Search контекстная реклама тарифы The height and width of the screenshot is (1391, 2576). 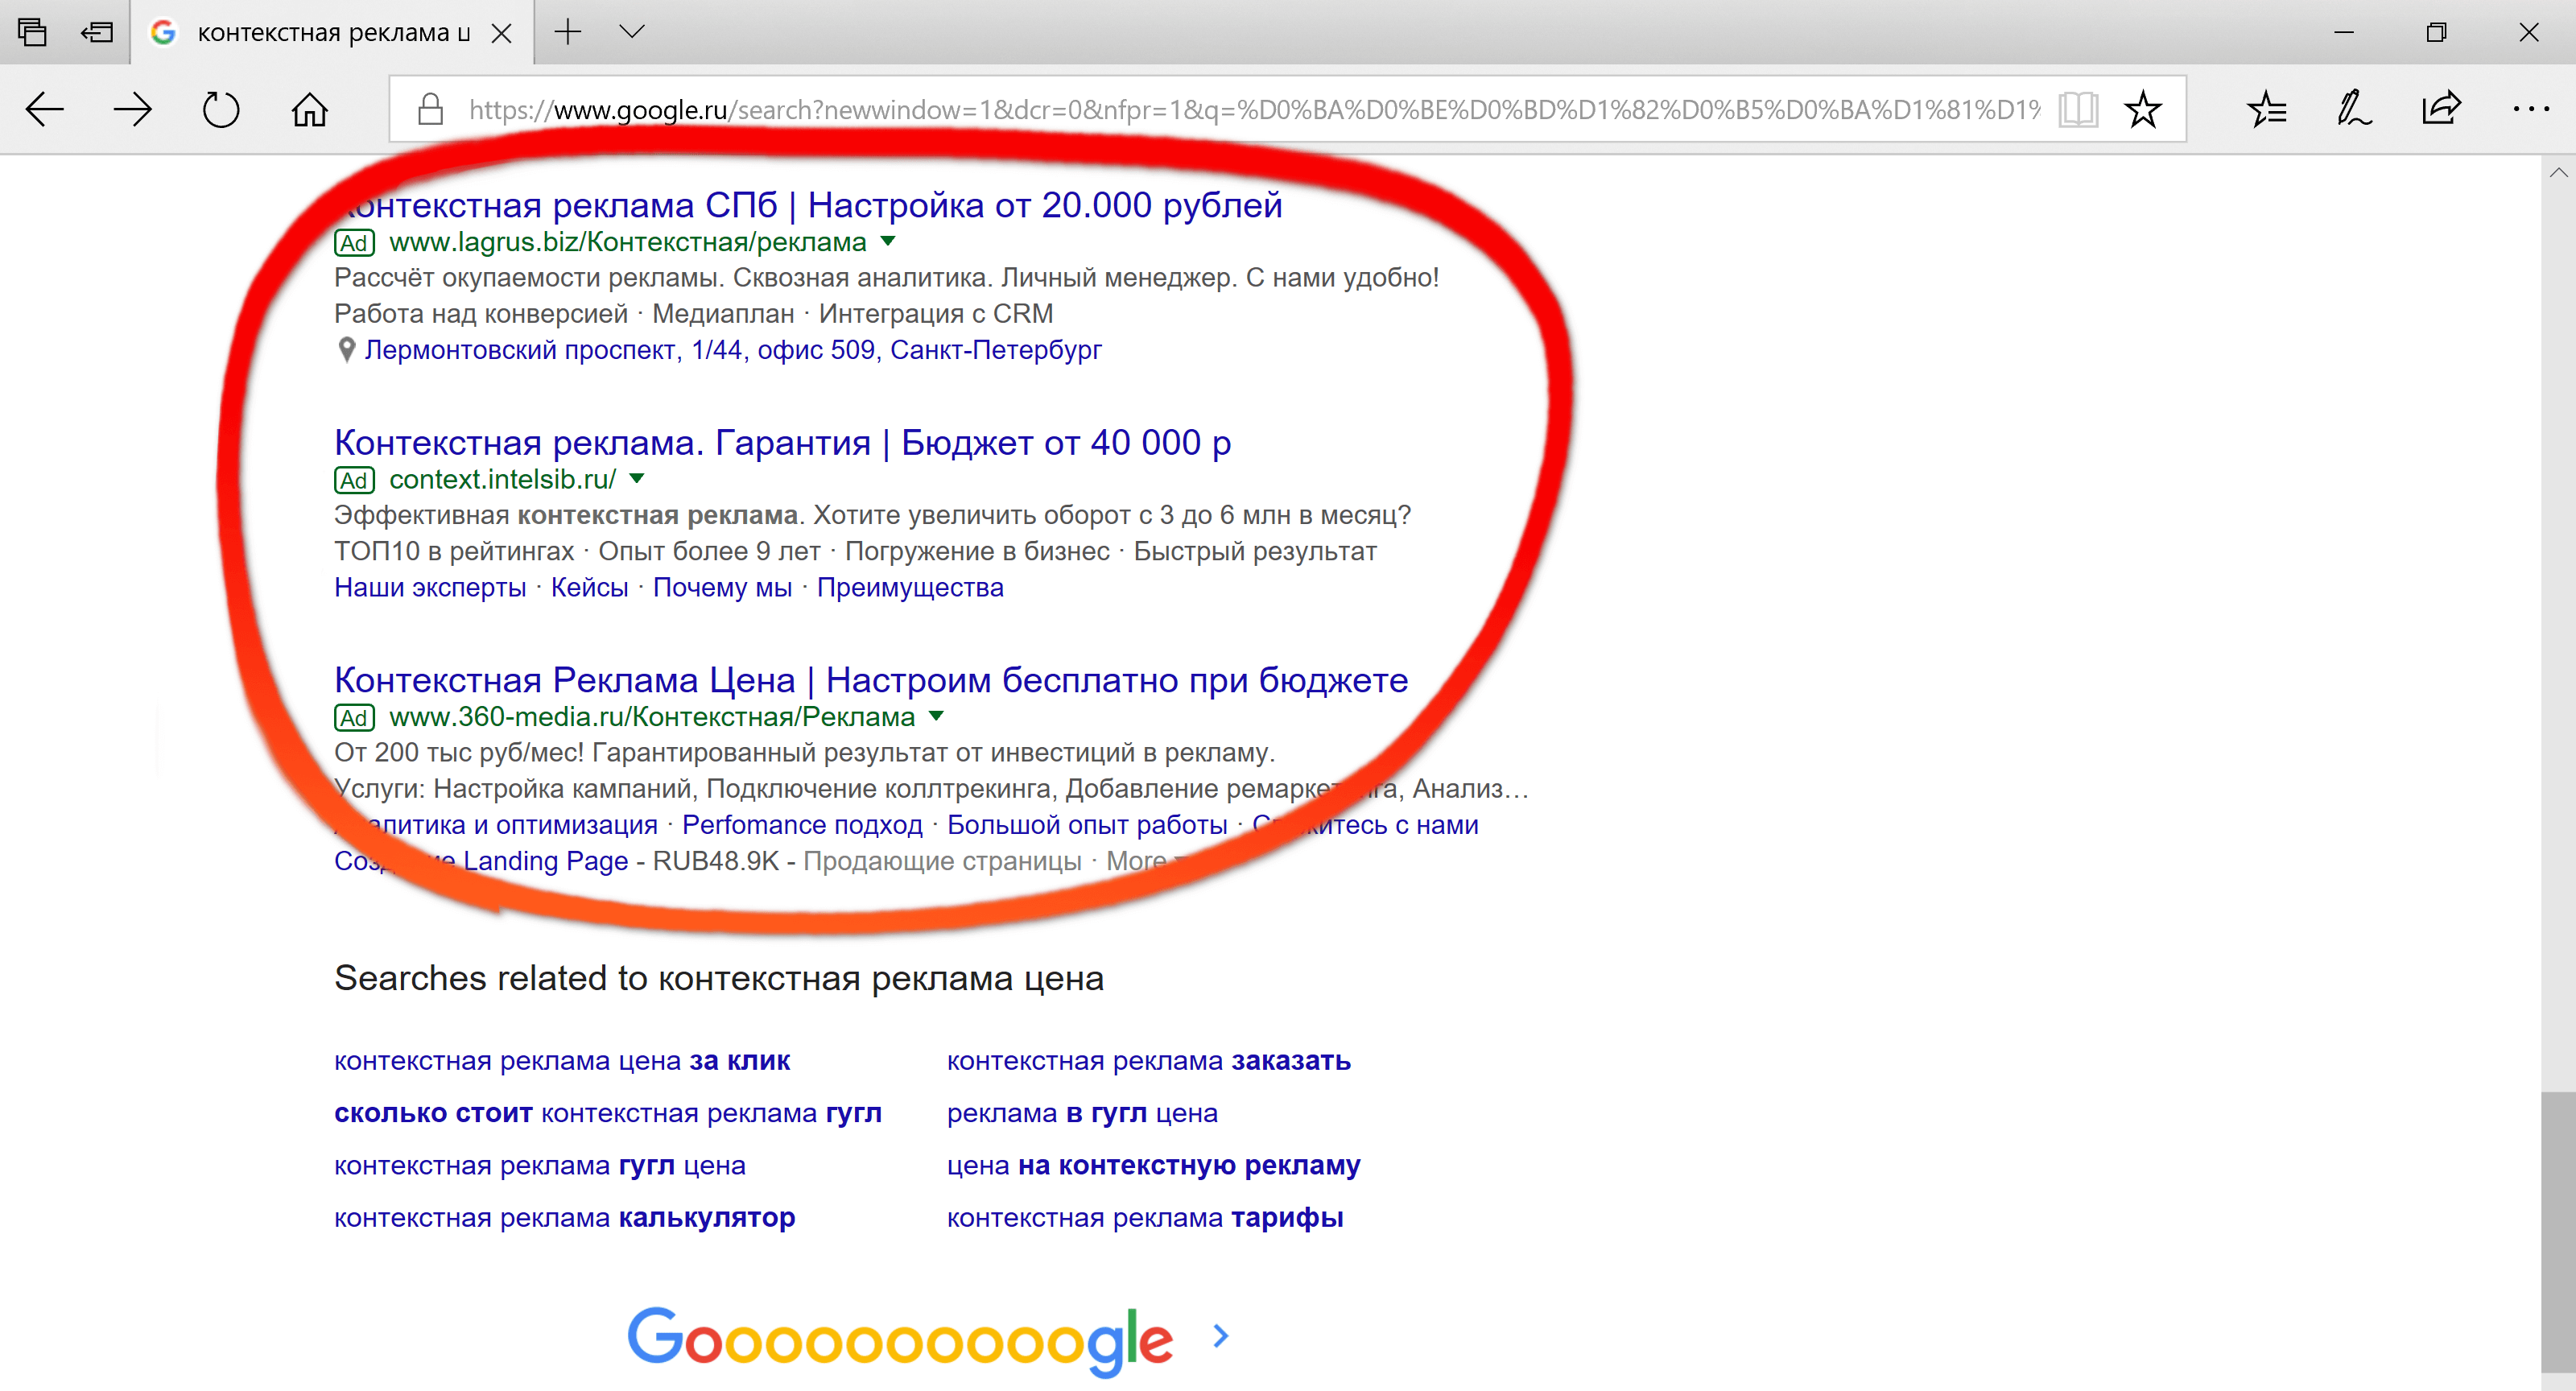(x=1145, y=1218)
